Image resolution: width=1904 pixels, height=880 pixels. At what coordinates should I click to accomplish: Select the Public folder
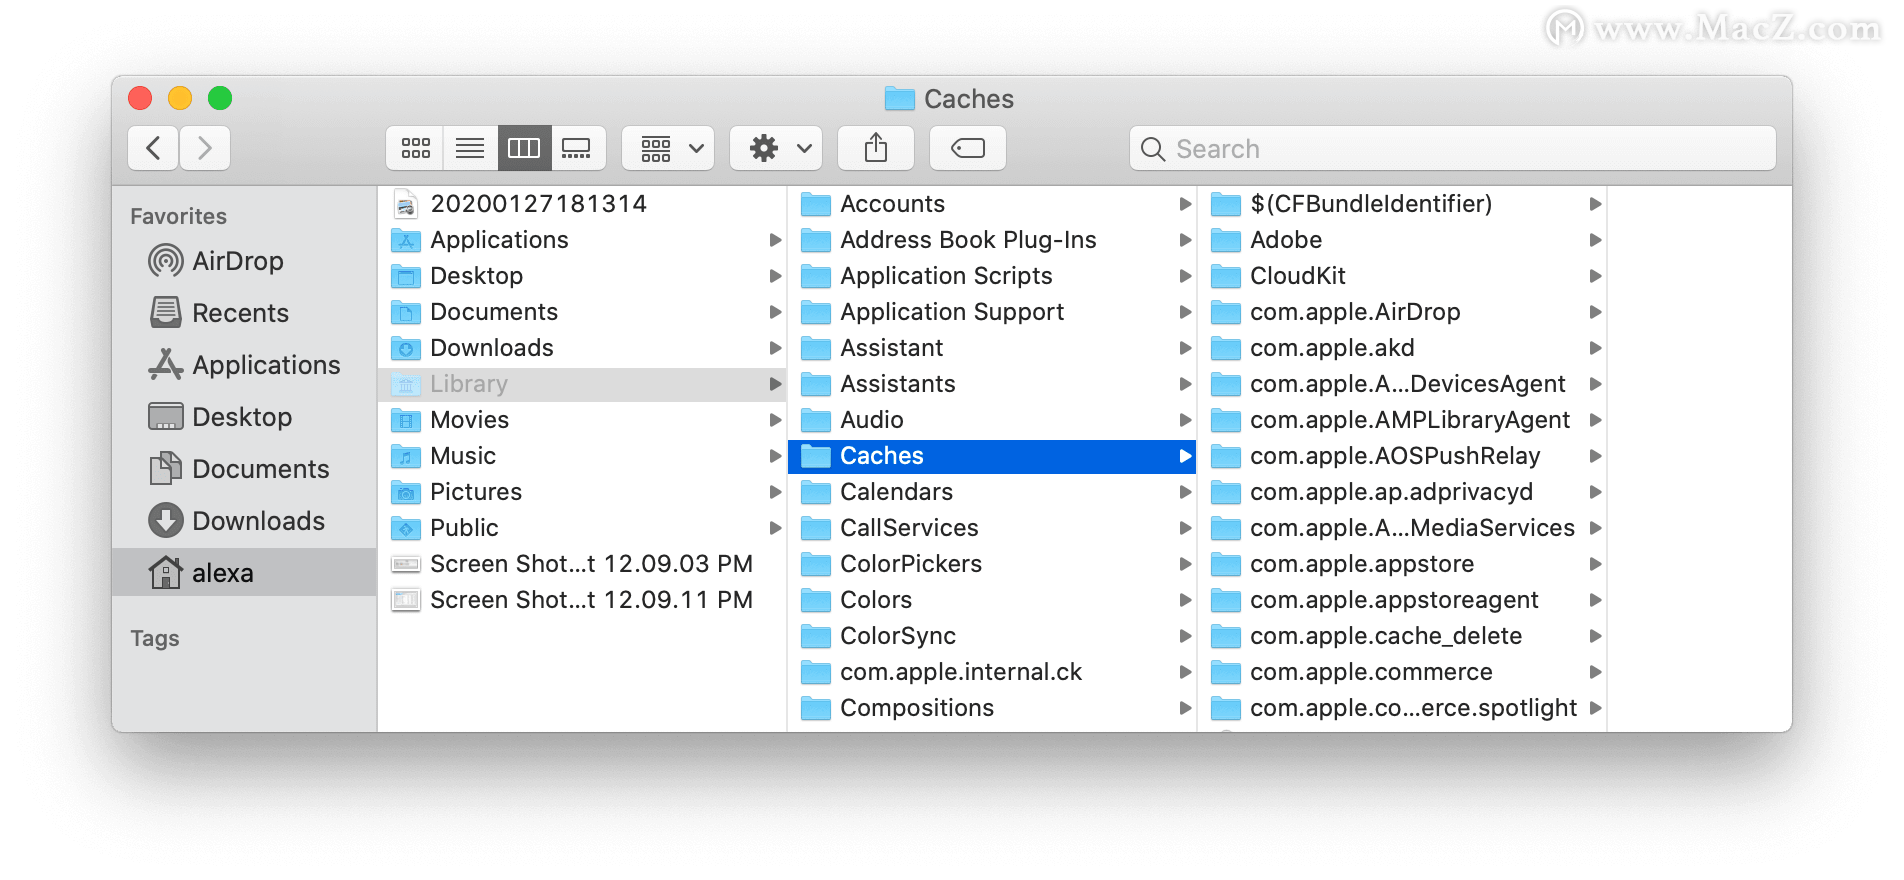coord(583,528)
